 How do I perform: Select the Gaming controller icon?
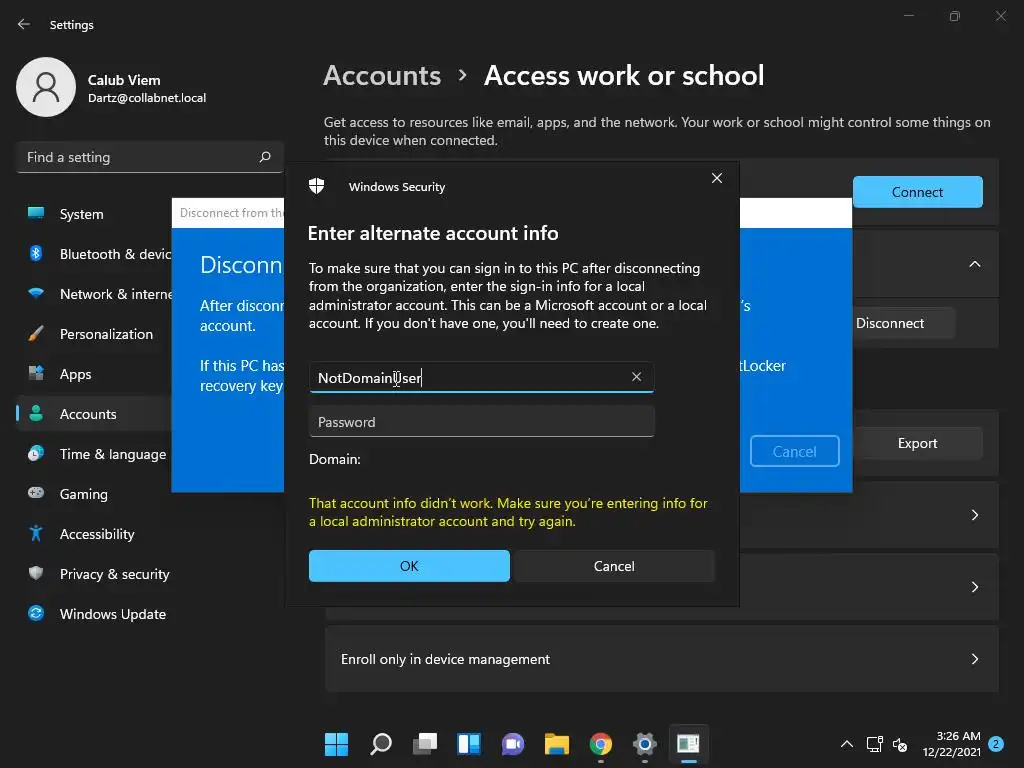click(x=36, y=493)
